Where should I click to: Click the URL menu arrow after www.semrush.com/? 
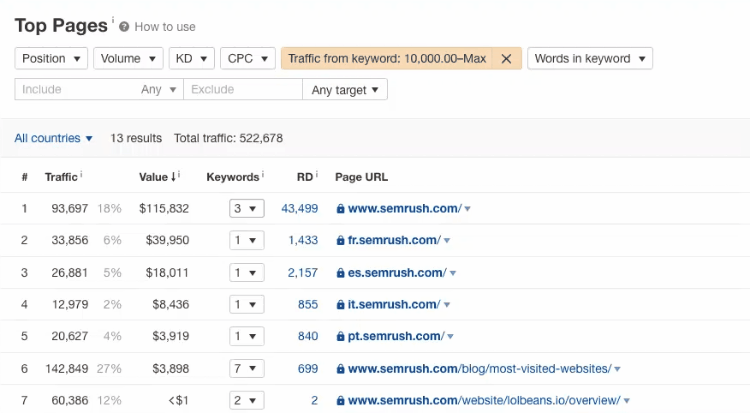pyautogui.click(x=468, y=209)
